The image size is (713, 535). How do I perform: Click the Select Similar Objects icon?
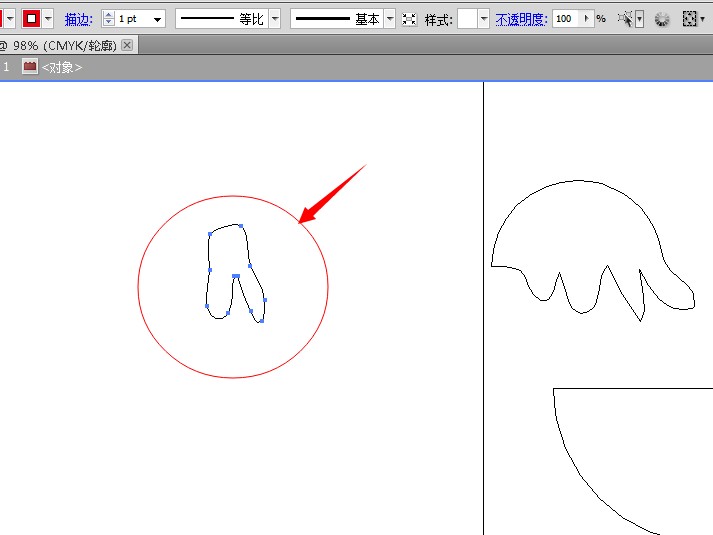pyautogui.click(x=625, y=19)
